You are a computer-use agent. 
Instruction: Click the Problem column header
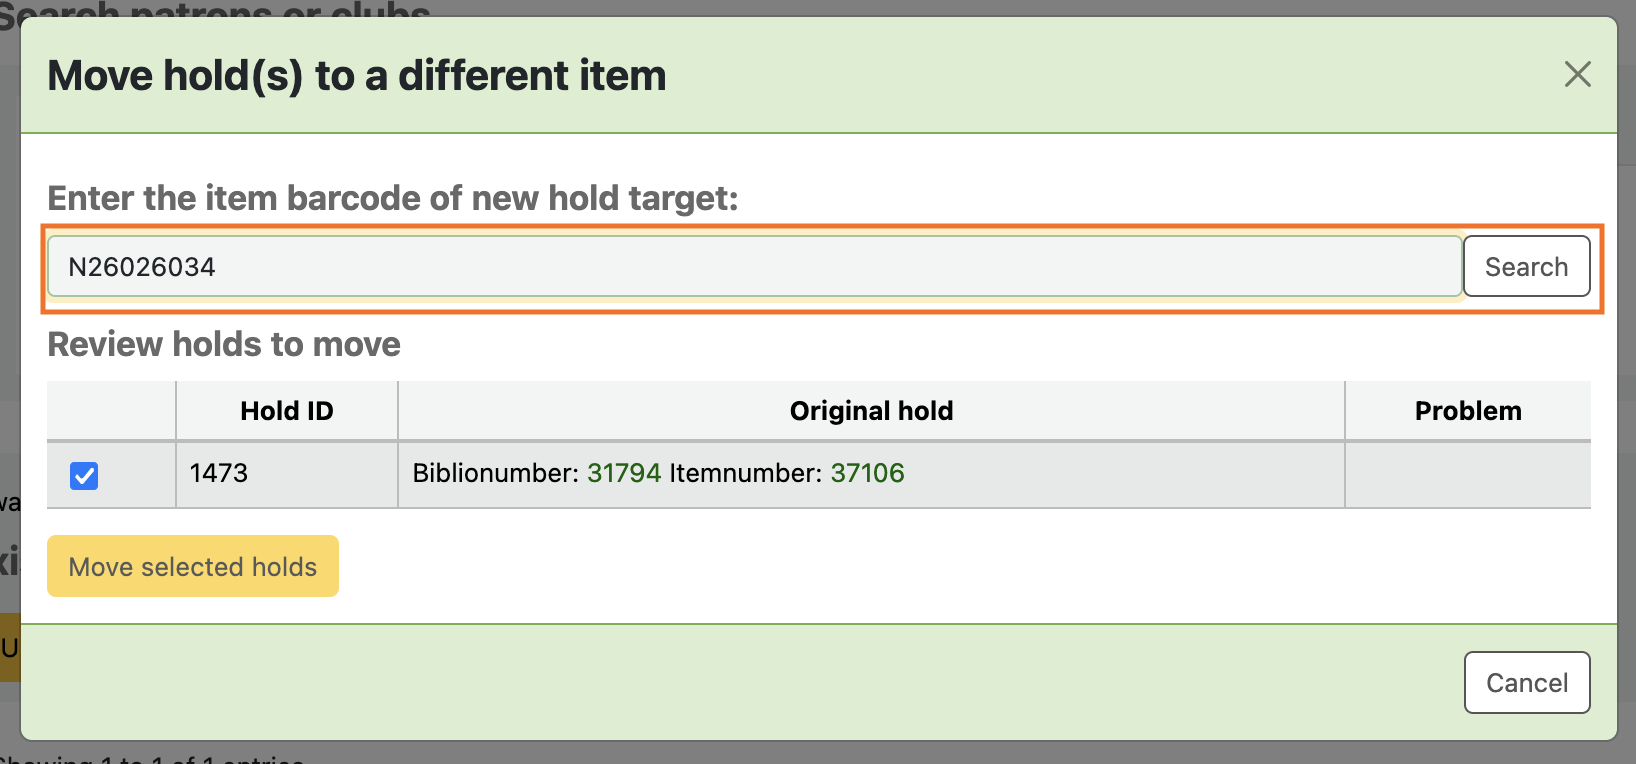click(1467, 411)
